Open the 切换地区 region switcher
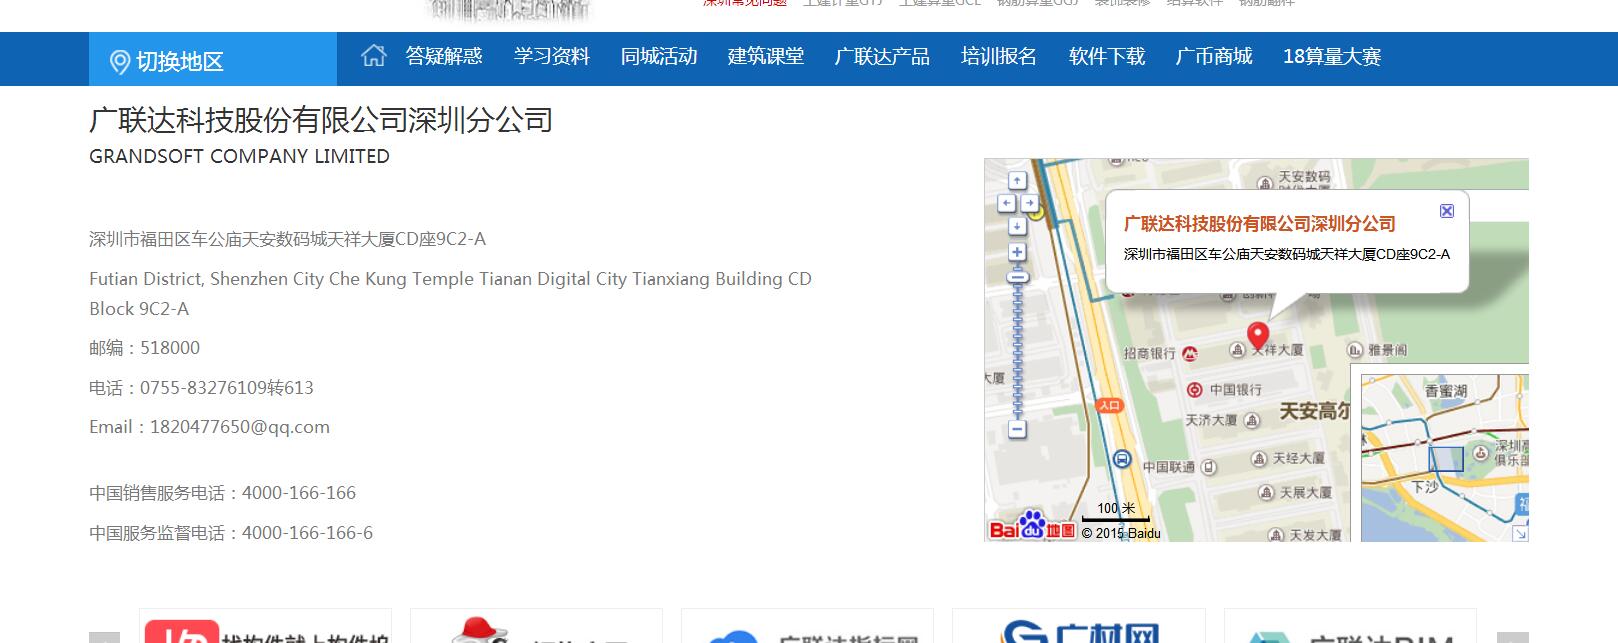Image resolution: width=1618 pixels, height=643 pixels. click(213, 59)
